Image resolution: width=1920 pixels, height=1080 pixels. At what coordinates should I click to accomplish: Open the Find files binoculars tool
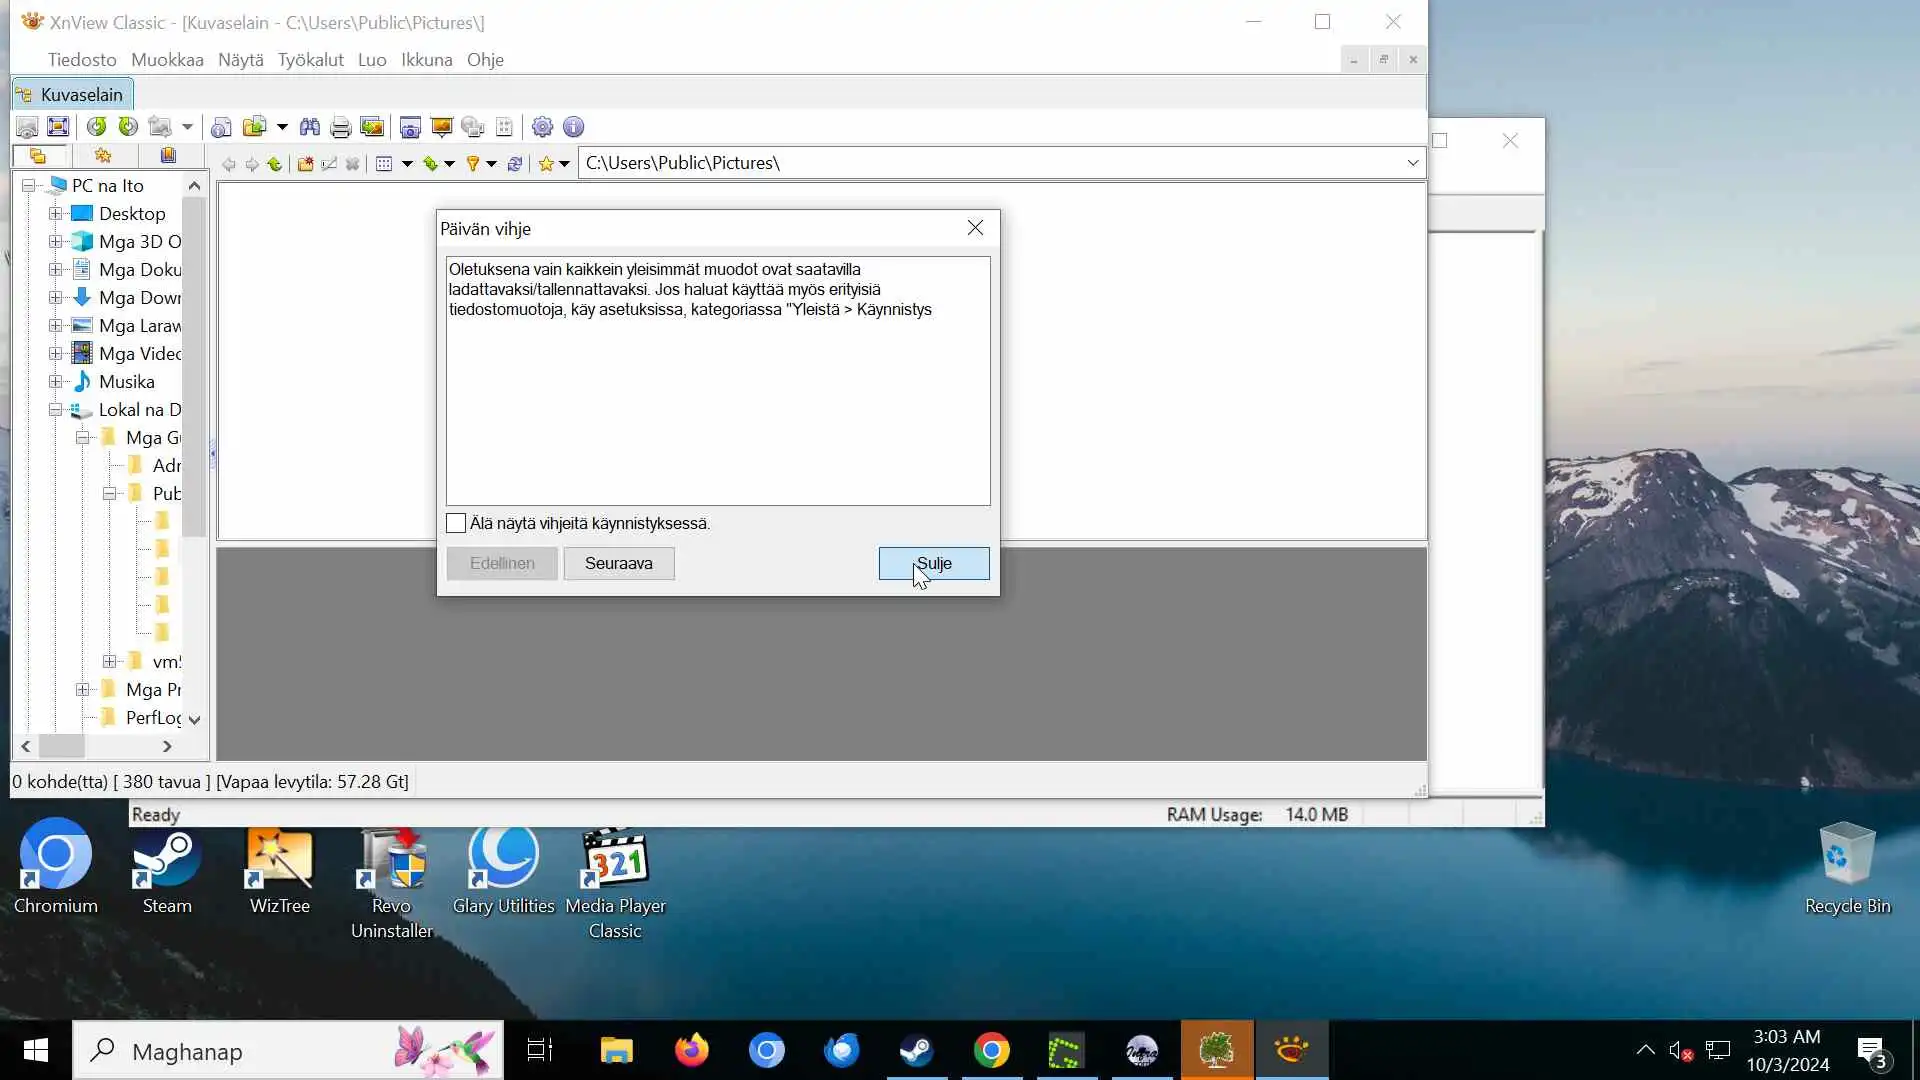[310, 127]
